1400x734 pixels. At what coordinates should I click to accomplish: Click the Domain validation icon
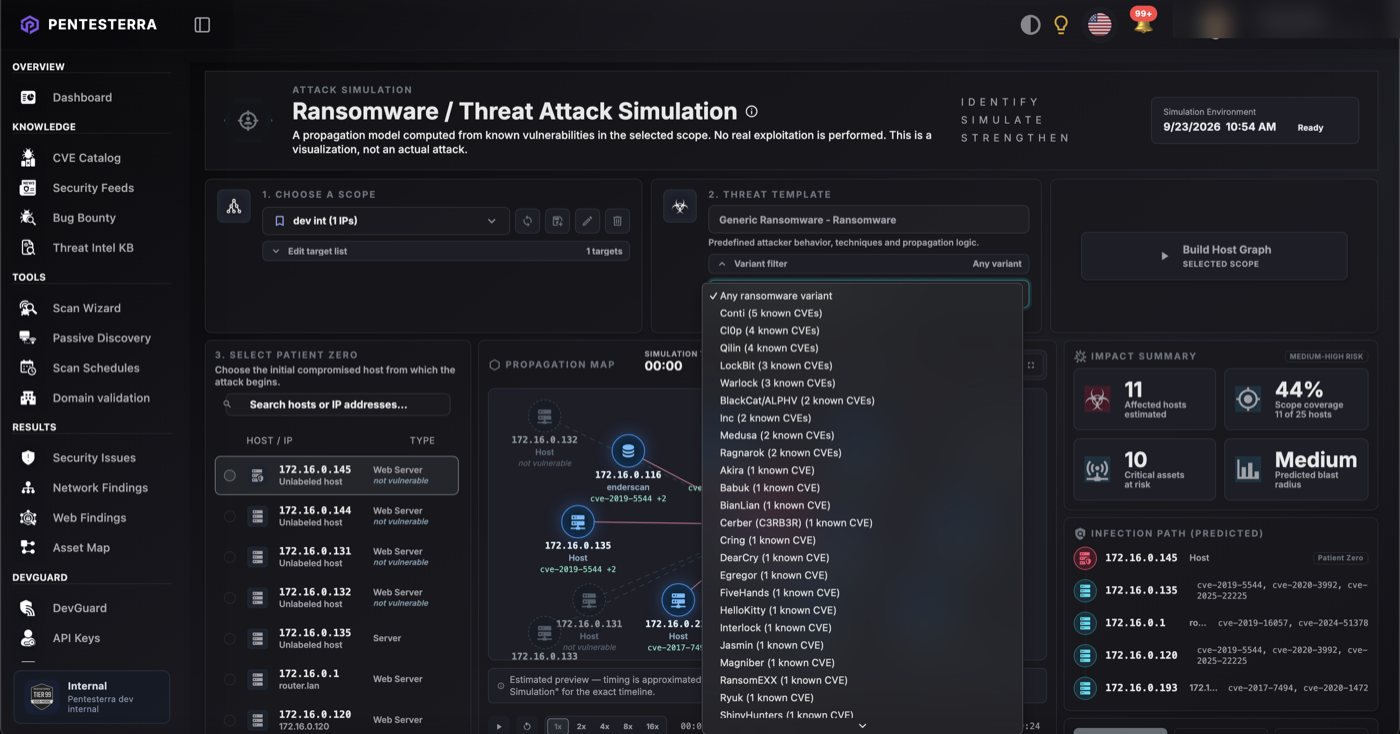point(28,398)
